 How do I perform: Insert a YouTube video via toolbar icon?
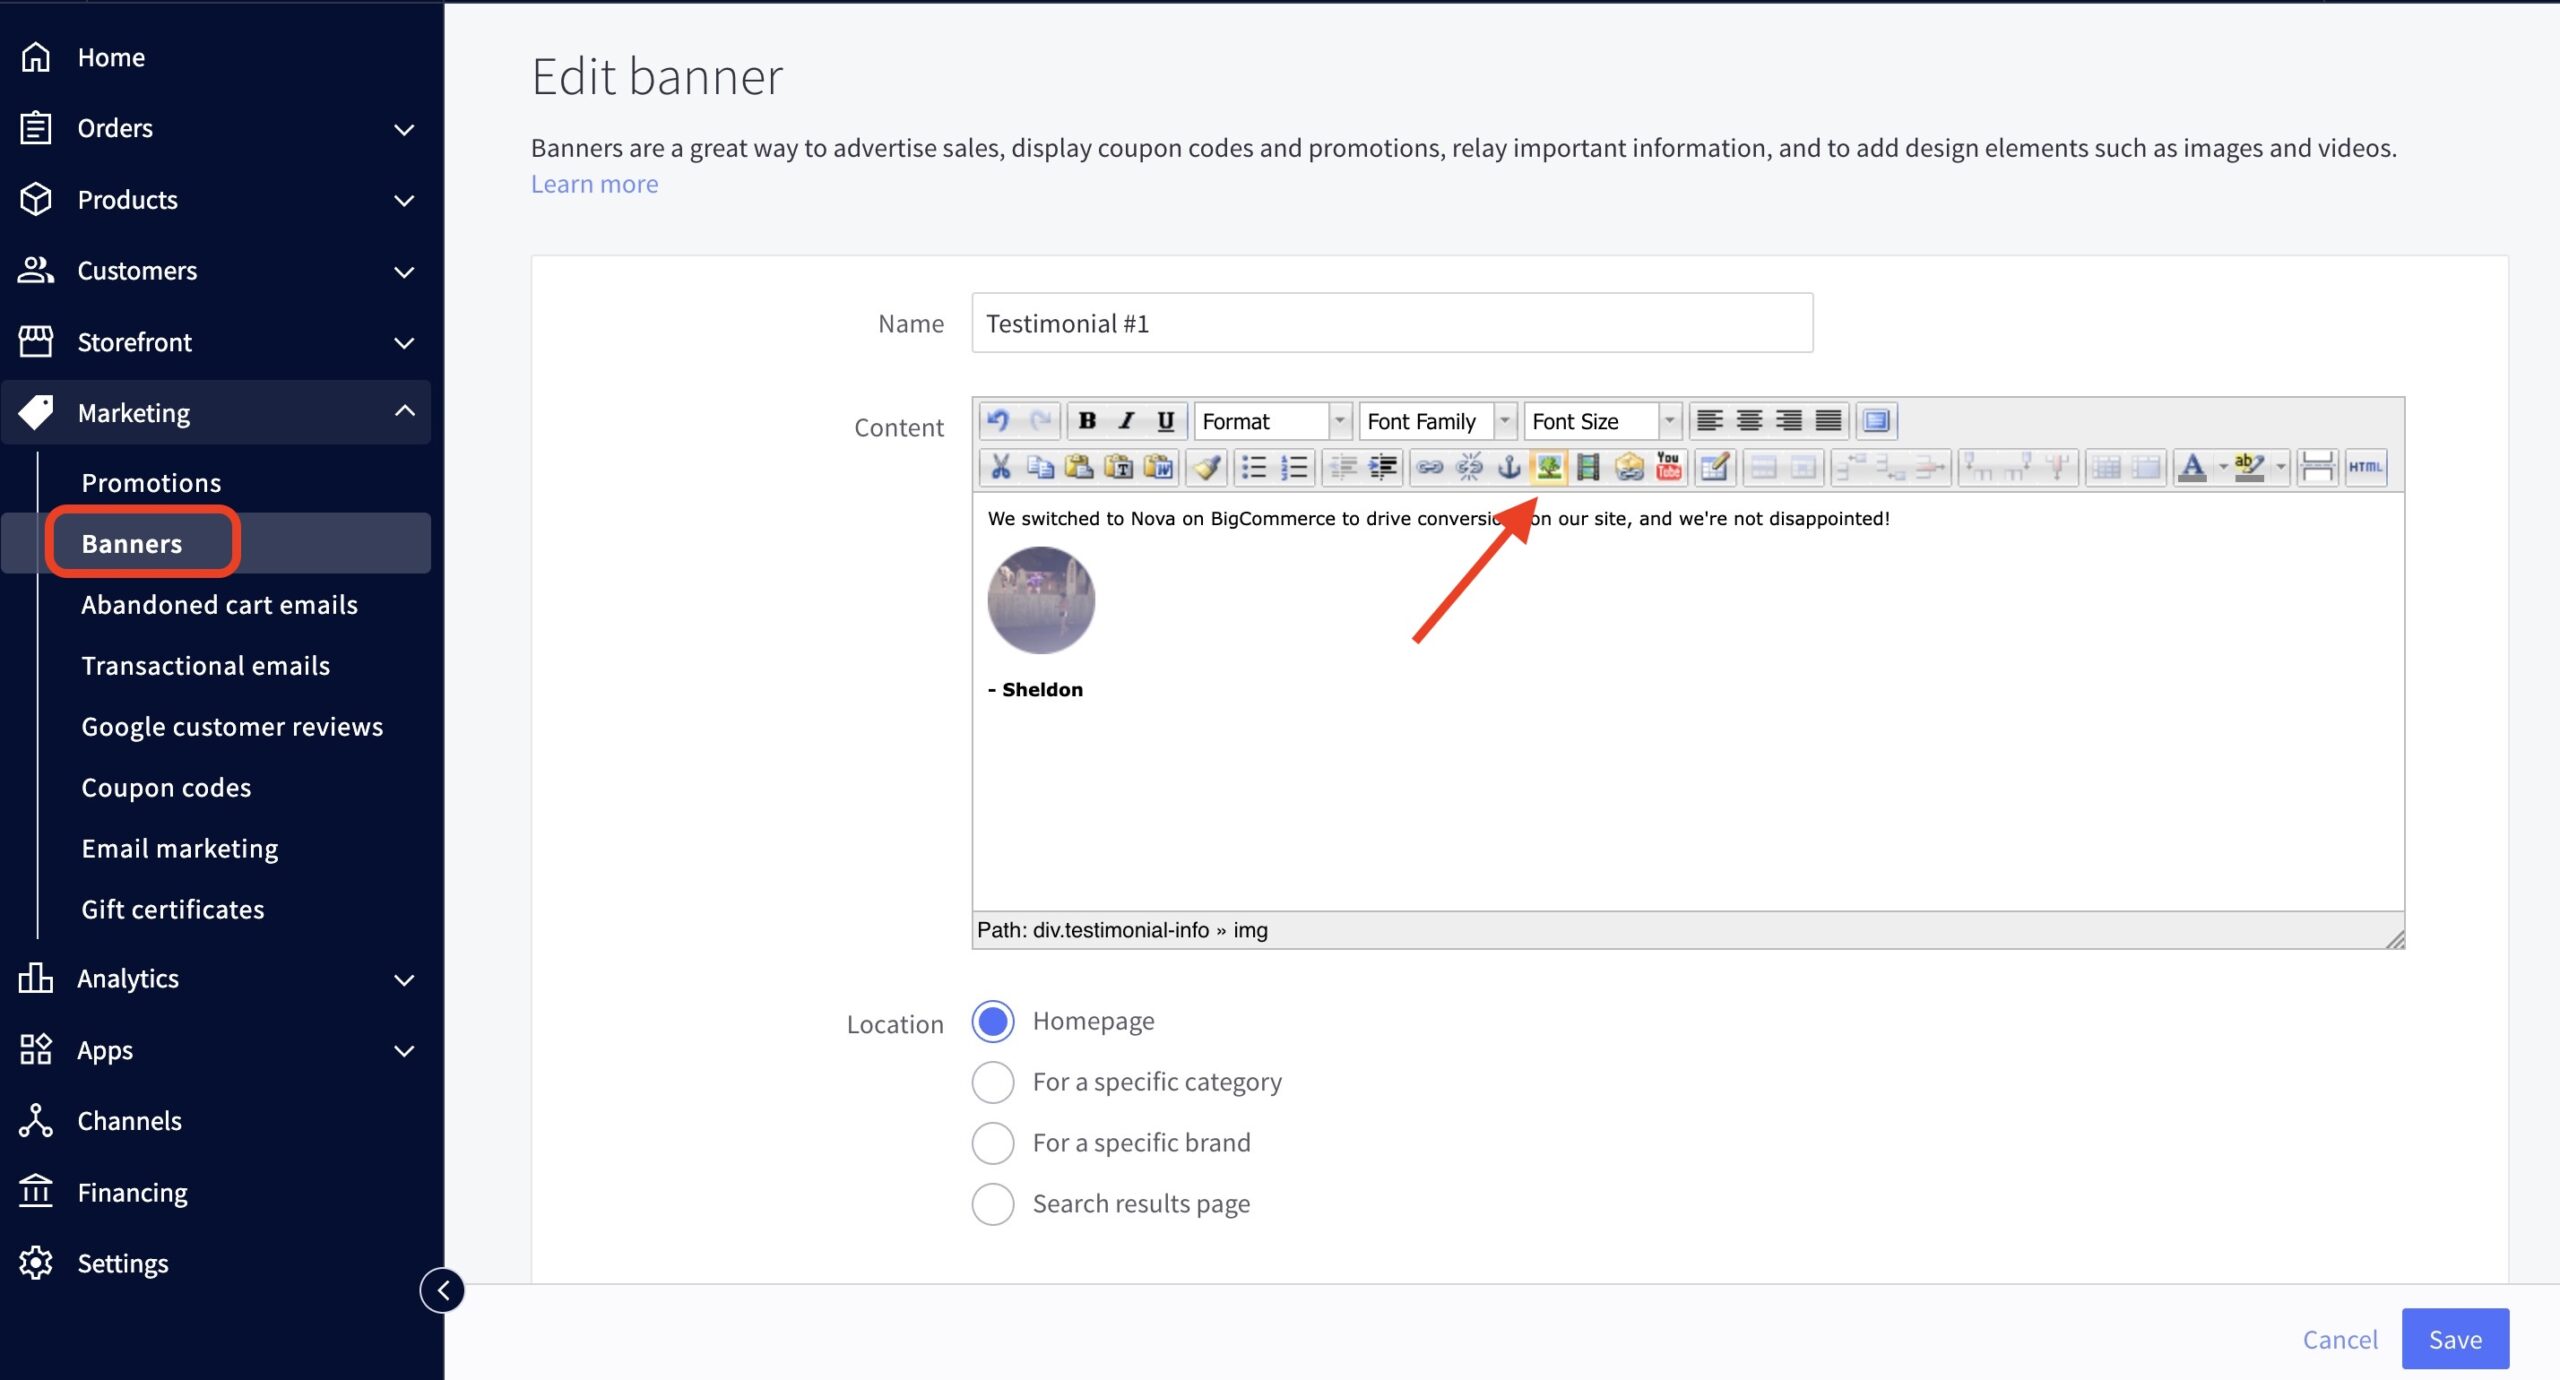1668,467
